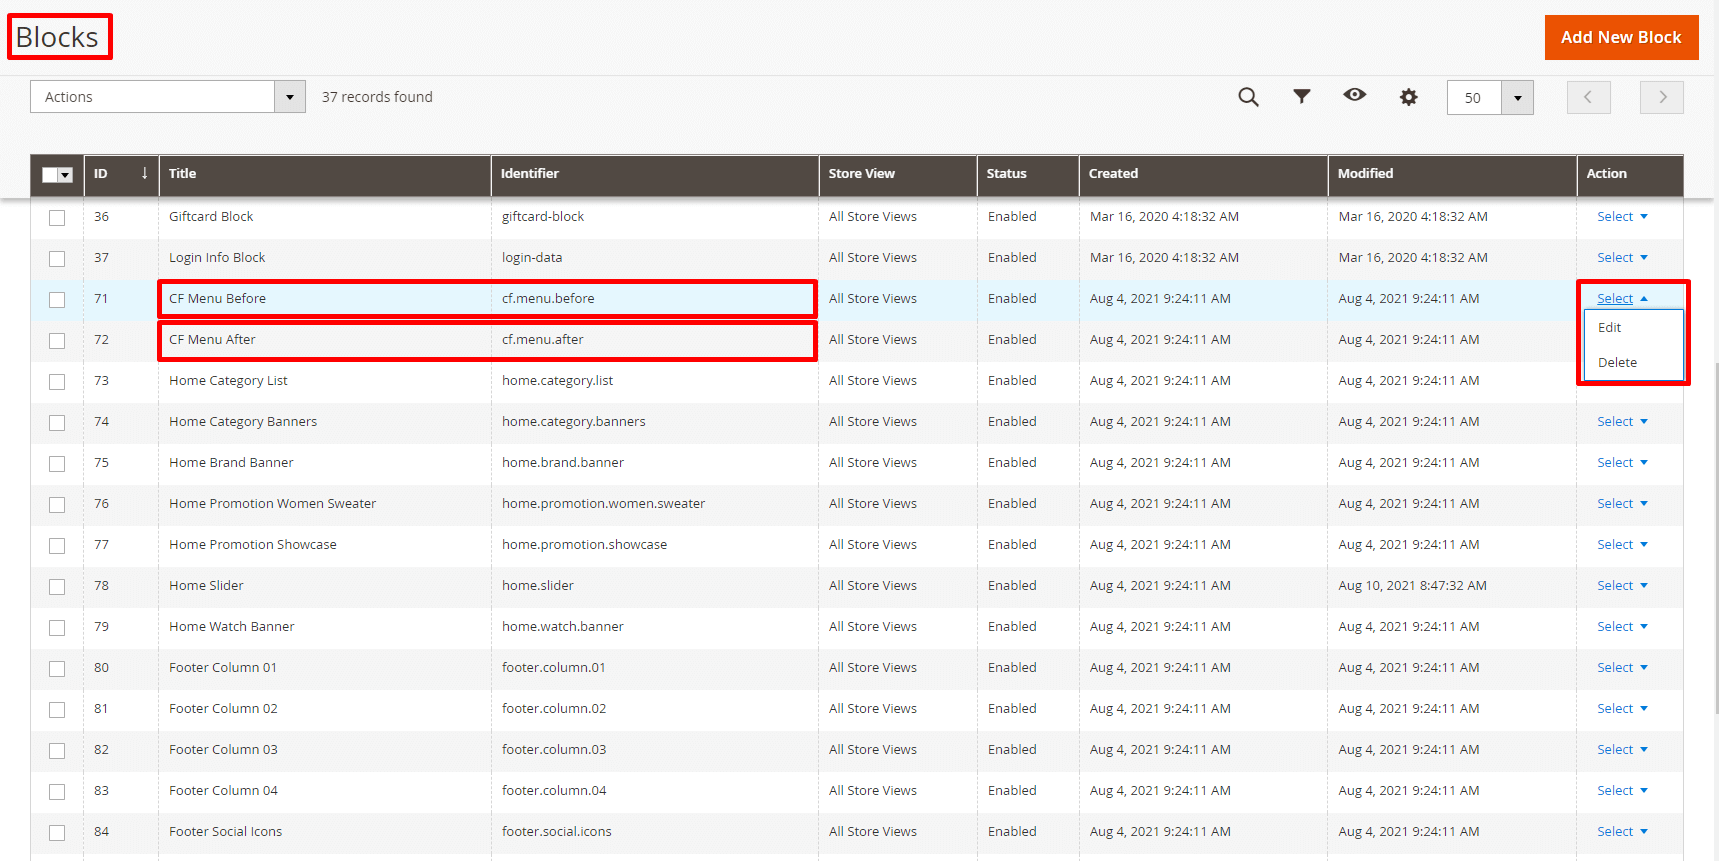Check the box for Giftcard Block row
Viewport: 1719px width, 861px height.
point(57,217)
